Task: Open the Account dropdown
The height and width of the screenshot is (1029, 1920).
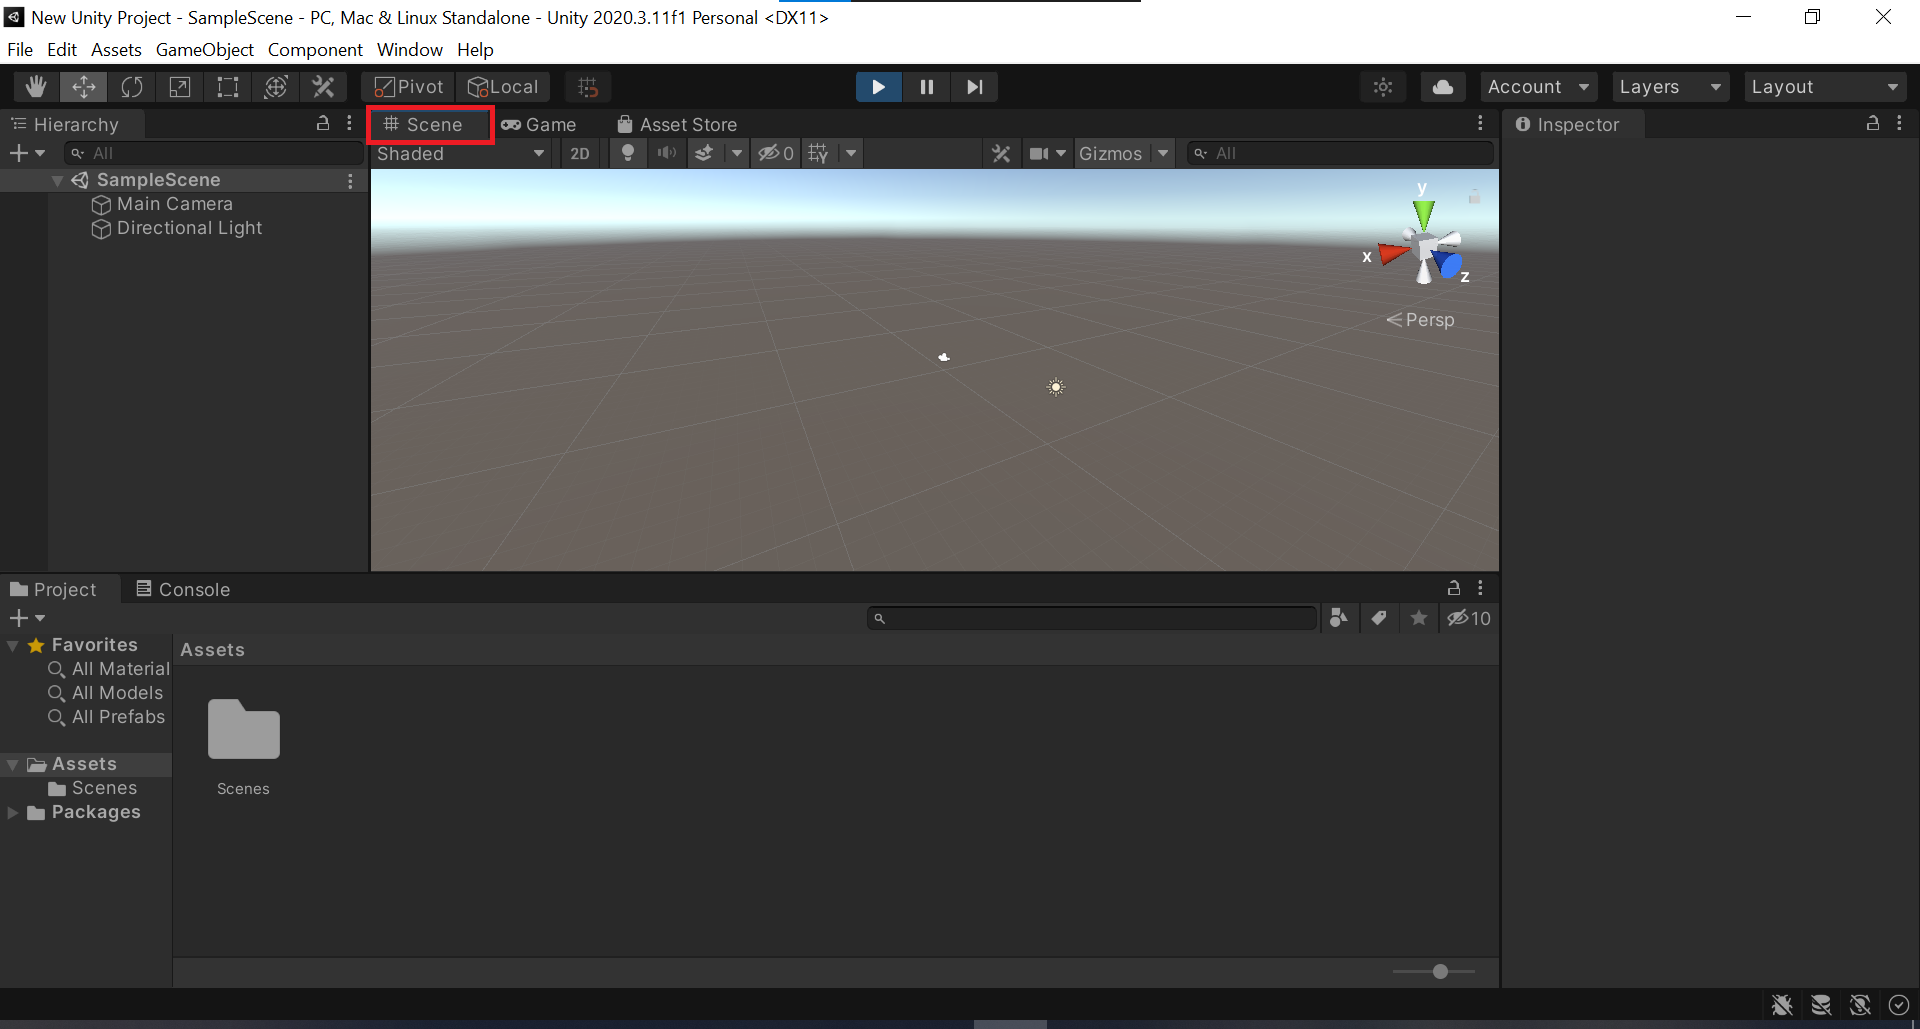Action: (x=1539, y=87)
